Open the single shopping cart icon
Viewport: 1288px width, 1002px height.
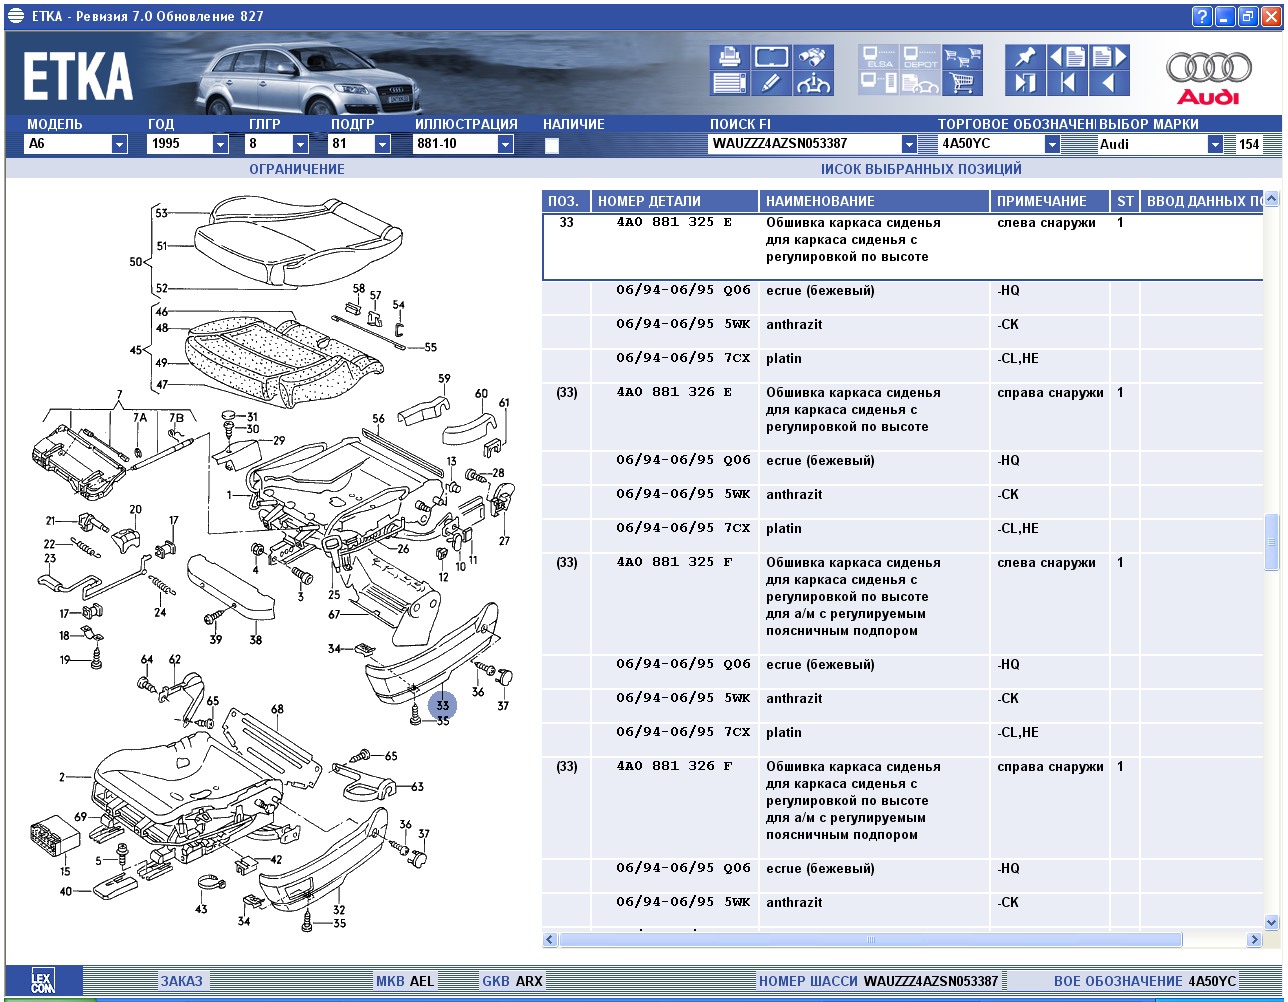click(963, 83)
